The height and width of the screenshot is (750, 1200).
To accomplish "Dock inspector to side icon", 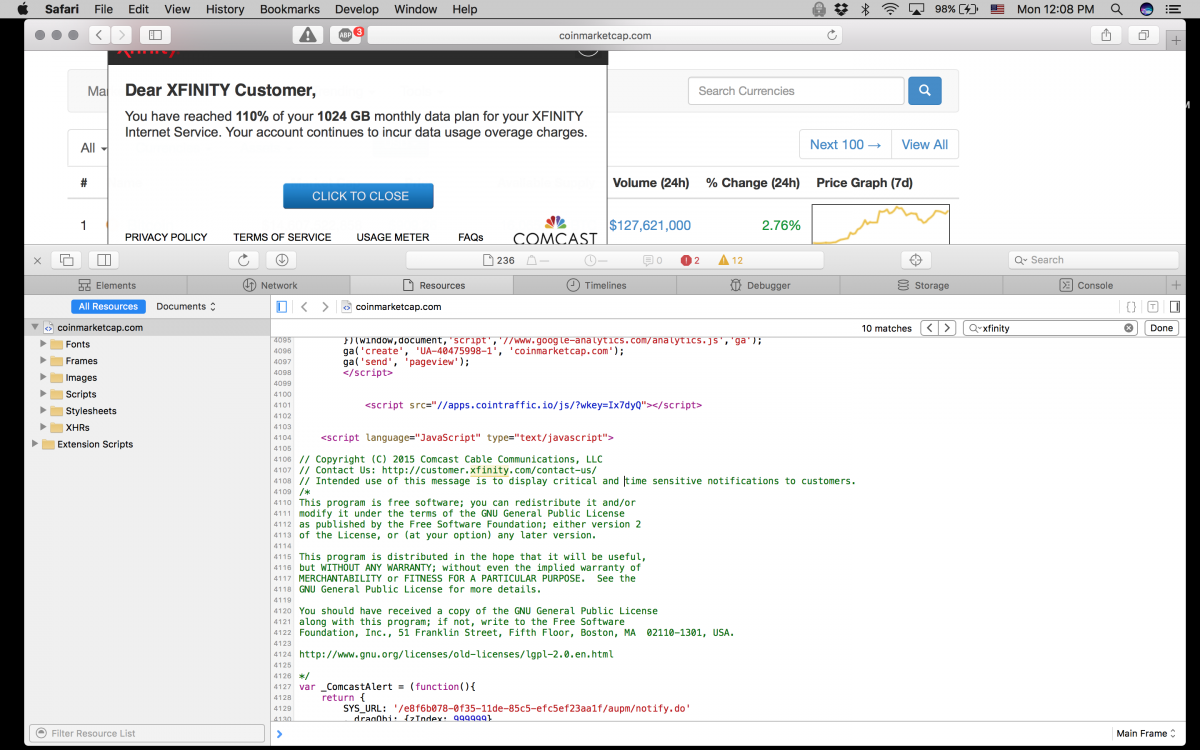I will coord(103,260).
